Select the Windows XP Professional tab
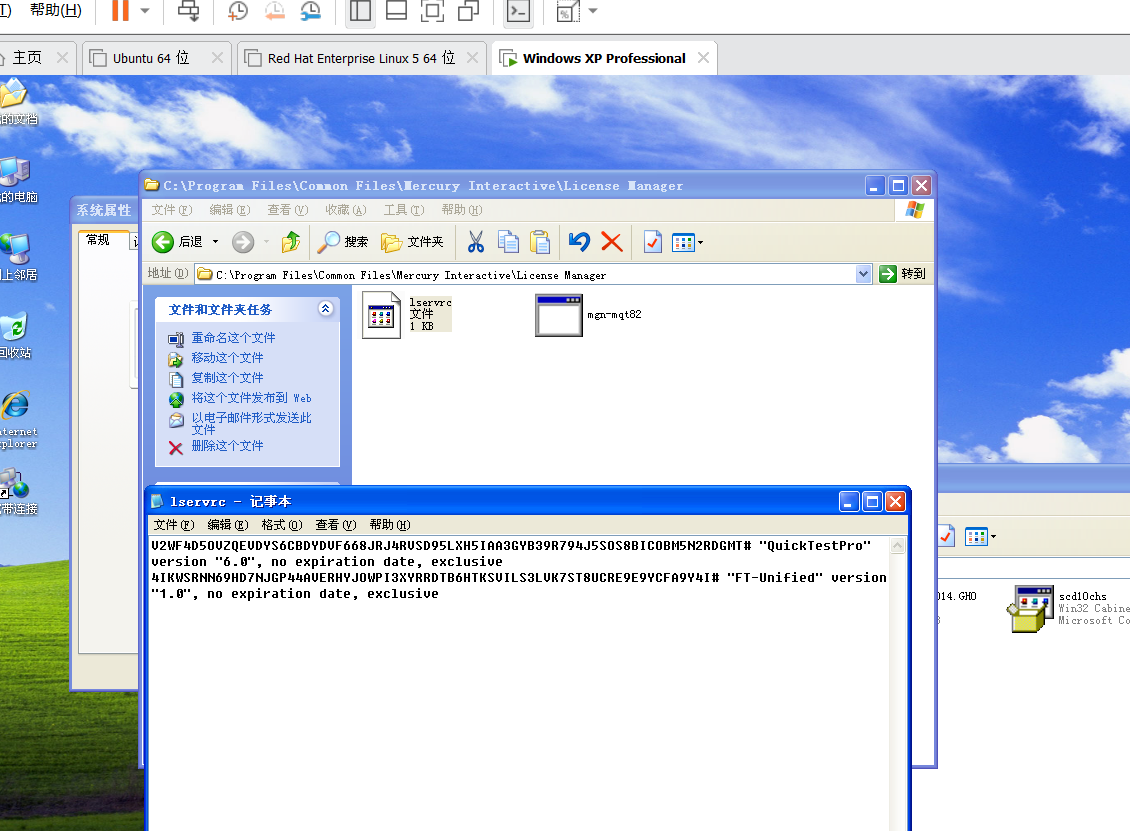The height and width of the screenshot is (831, 1130). click(604, 58)
